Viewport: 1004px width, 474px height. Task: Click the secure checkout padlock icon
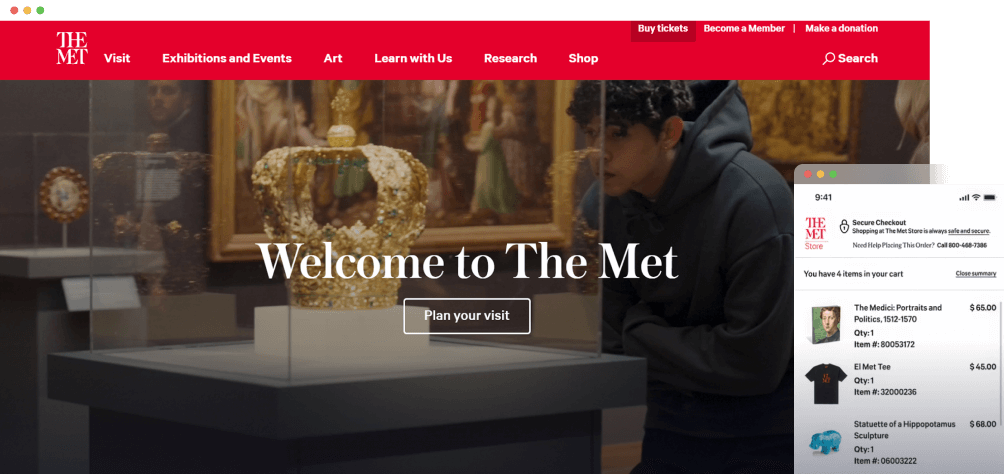coord(844,226)
